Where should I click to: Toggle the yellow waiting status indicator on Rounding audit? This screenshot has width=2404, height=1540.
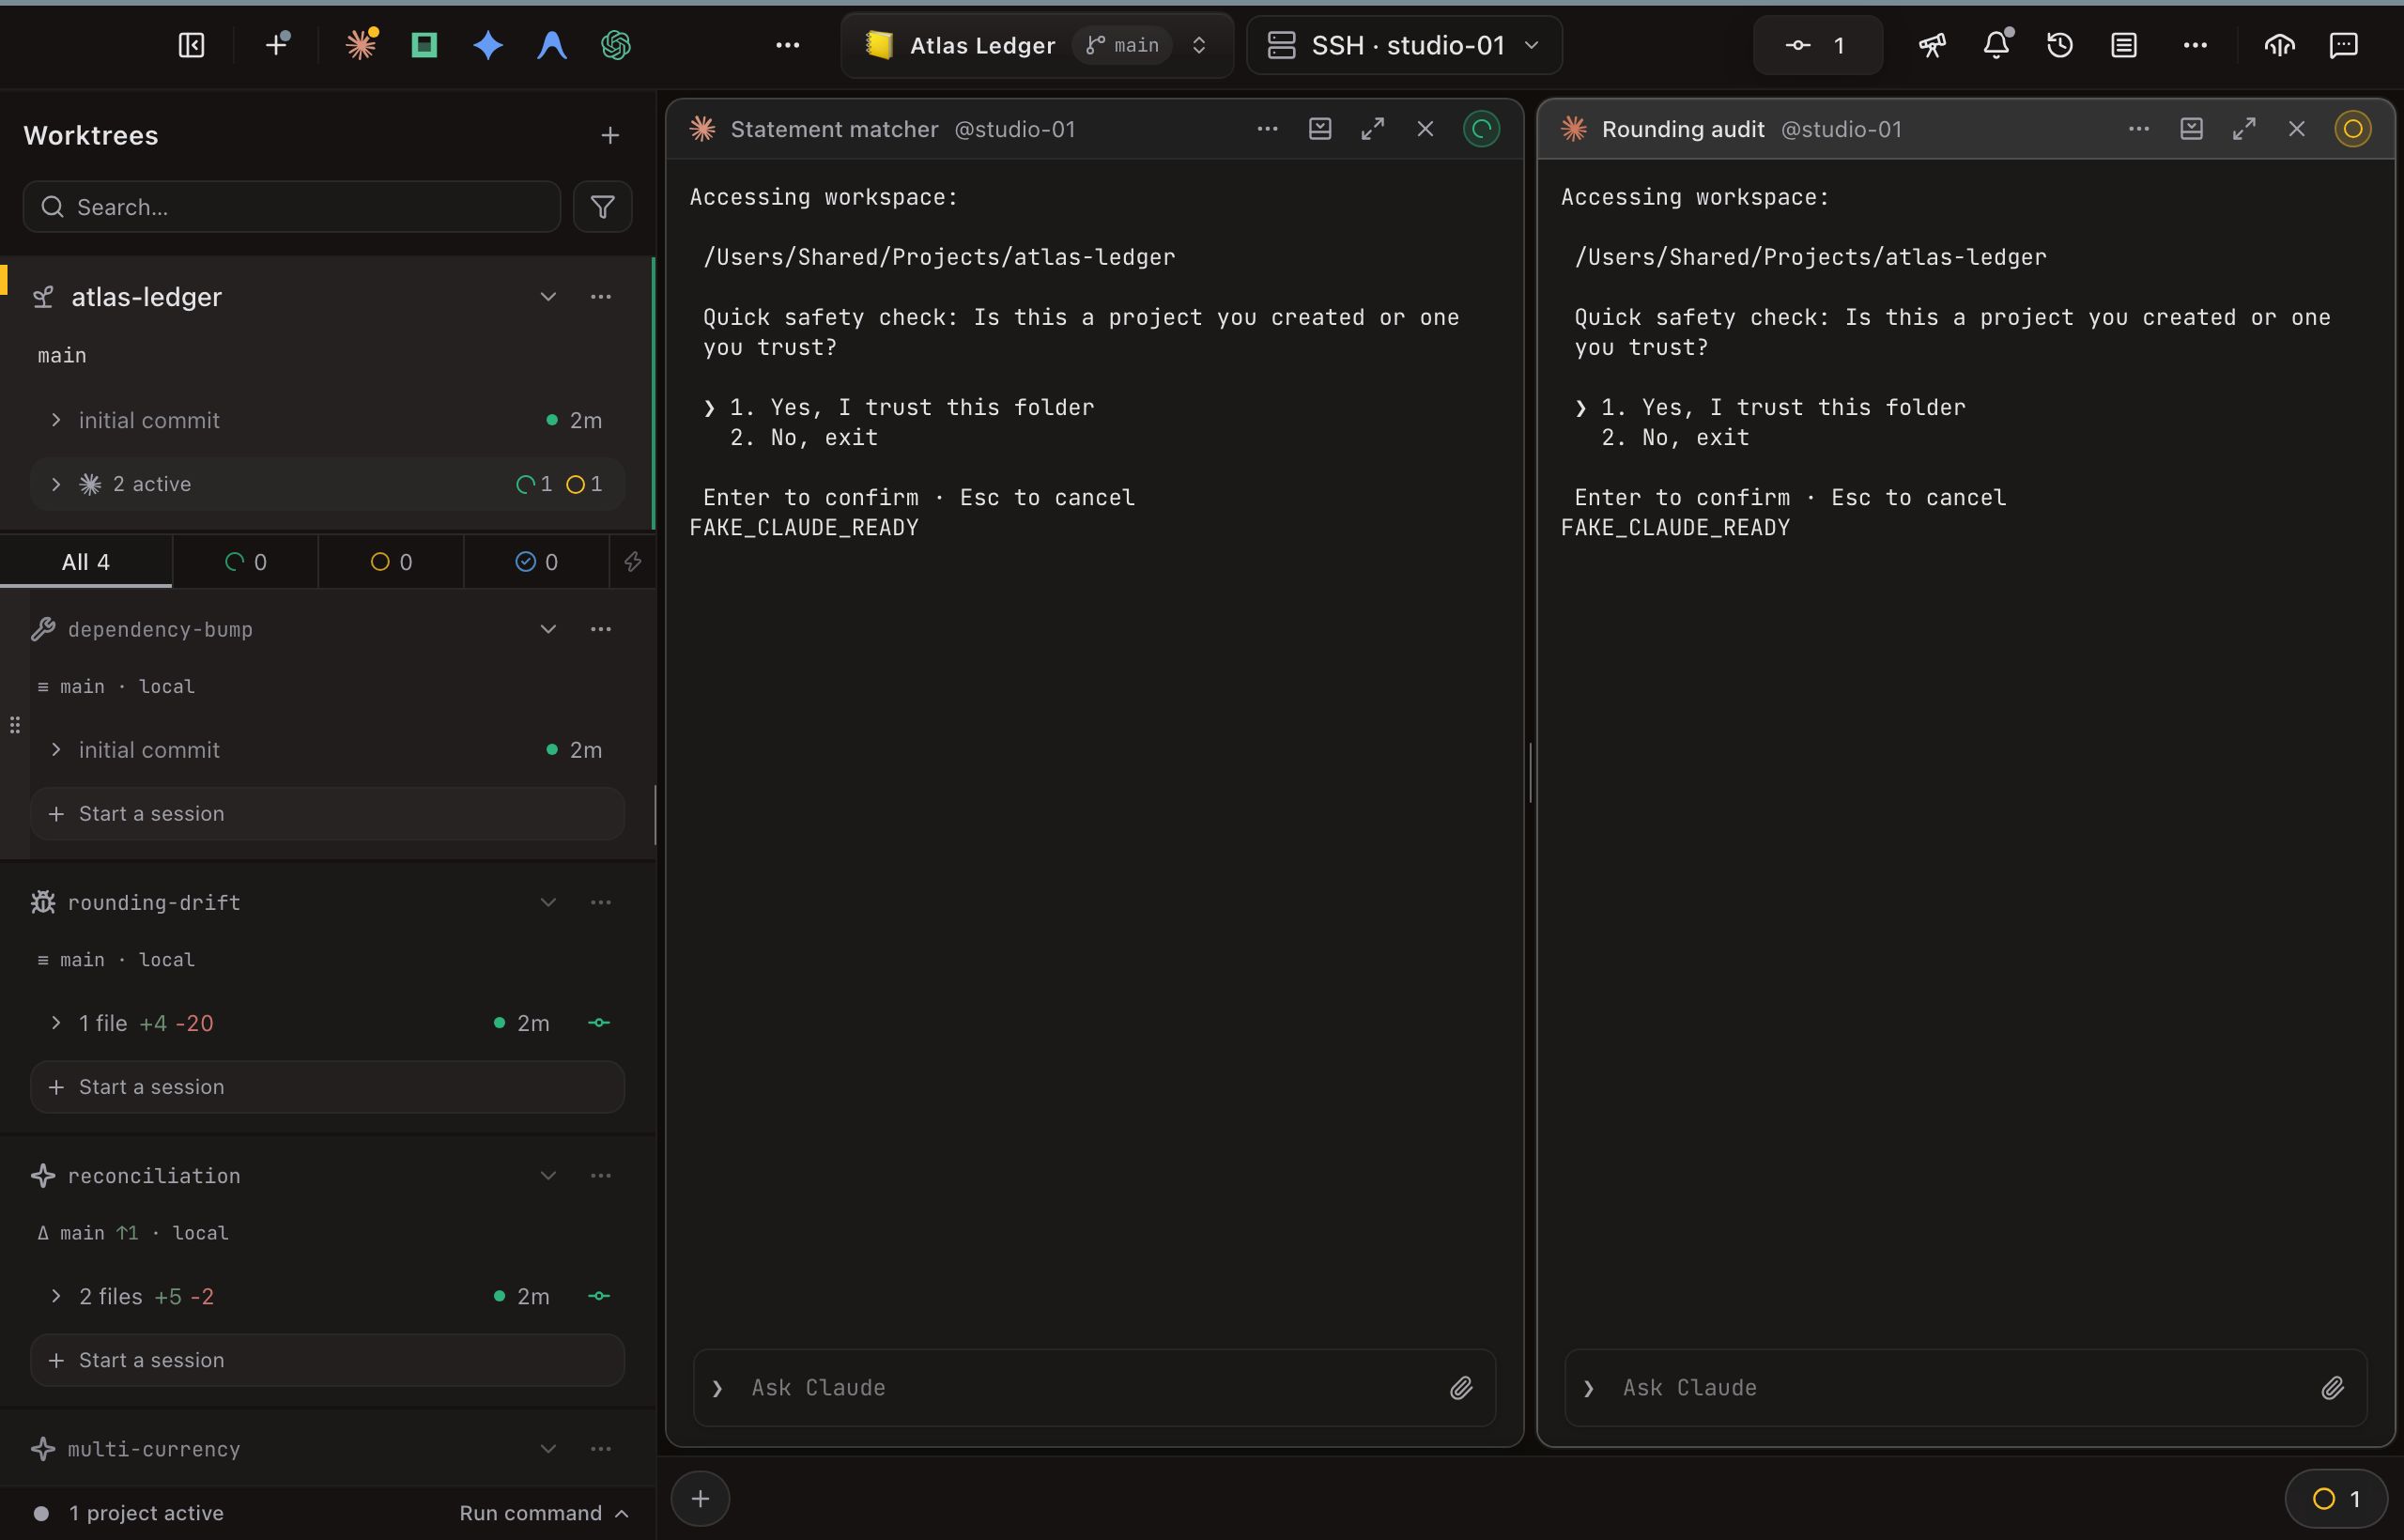coord(2353,129)
